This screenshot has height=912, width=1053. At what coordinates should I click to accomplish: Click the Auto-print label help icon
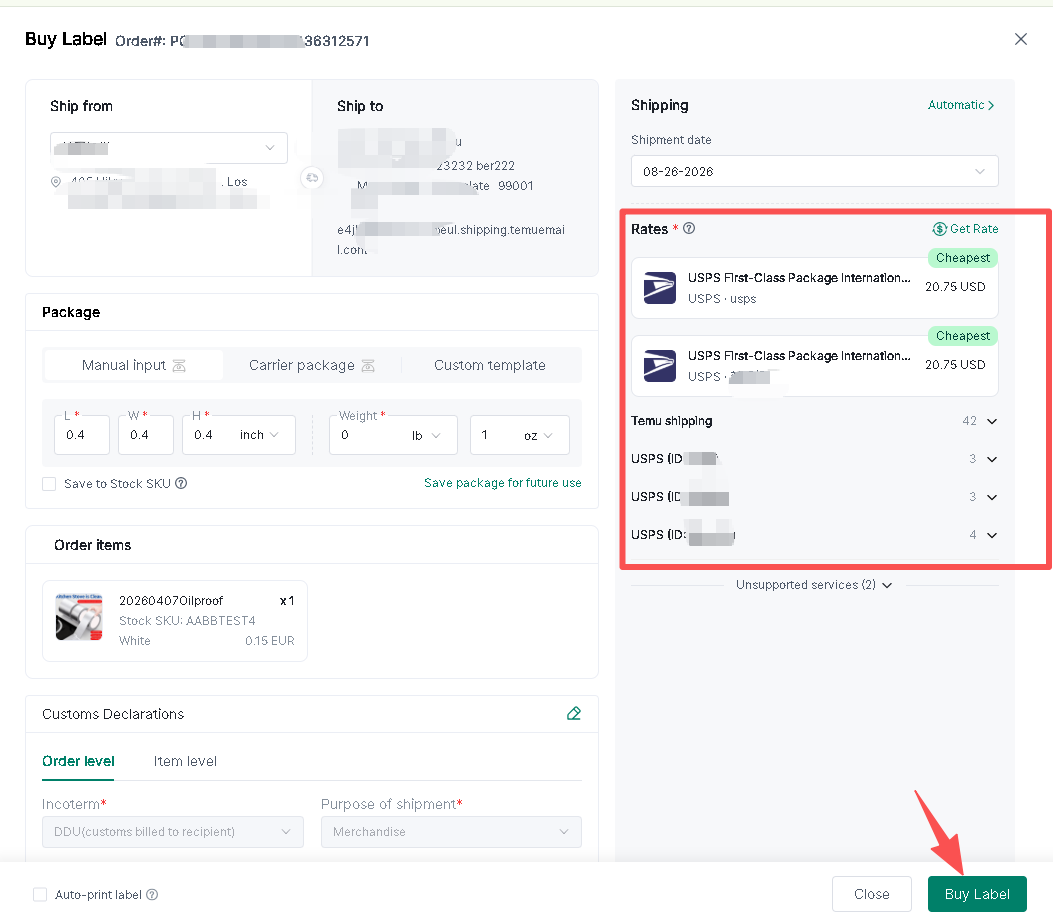click(152, 895)
